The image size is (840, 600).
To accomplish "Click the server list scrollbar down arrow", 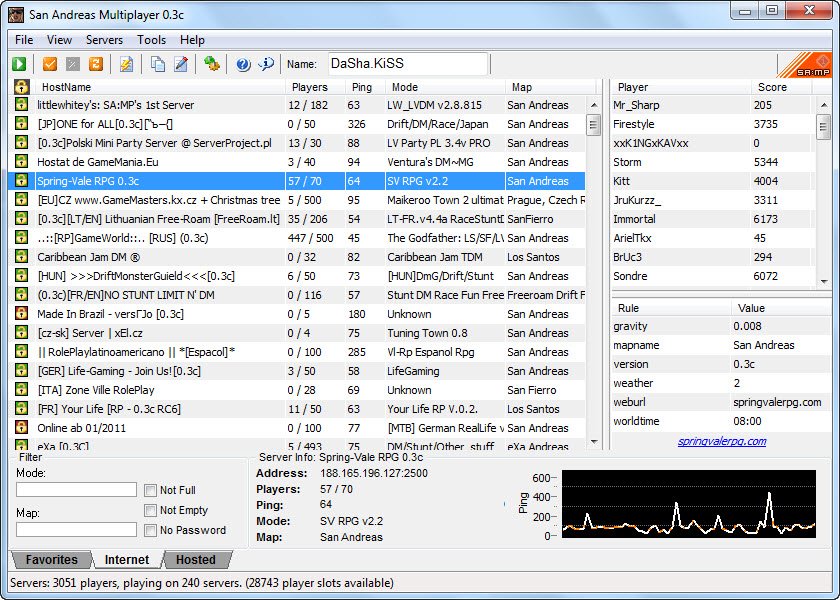I will click(594, 442).
